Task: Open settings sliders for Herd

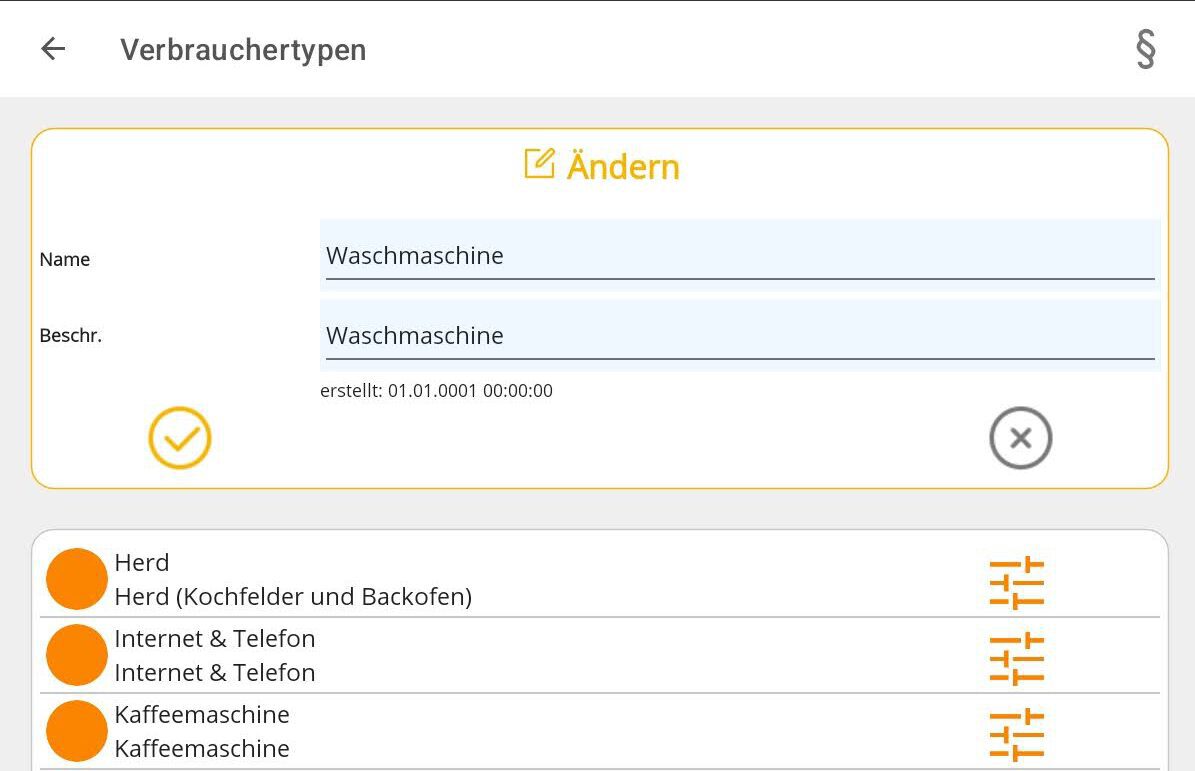Action: pos(1016,582)
